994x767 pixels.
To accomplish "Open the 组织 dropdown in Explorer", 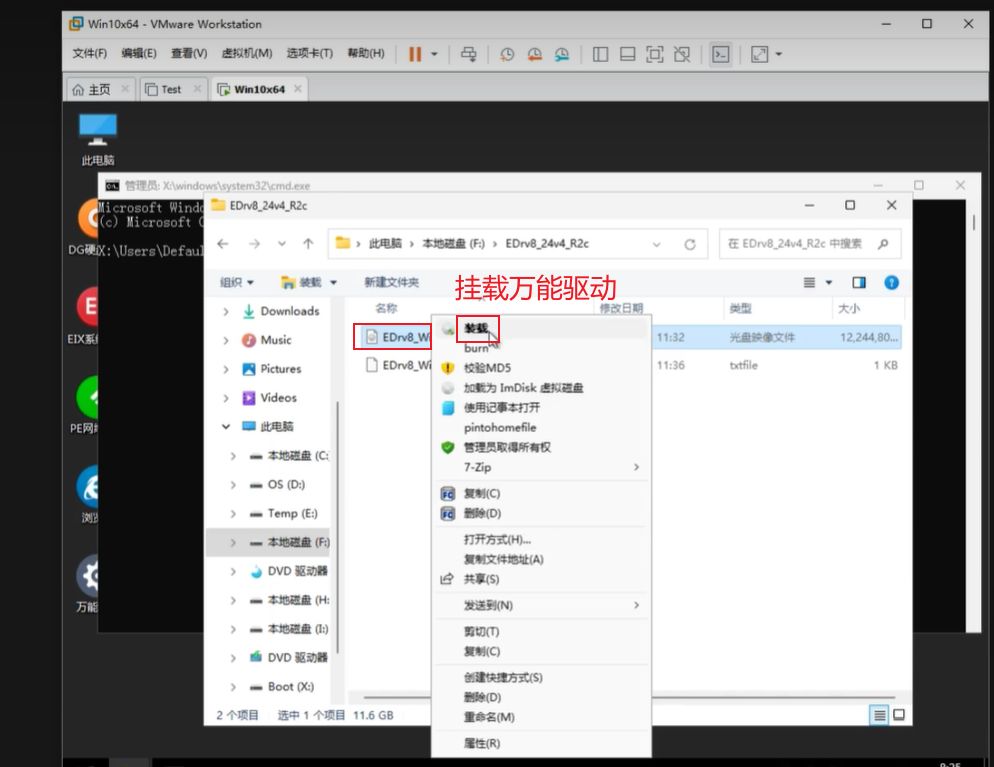I will 237,283.
